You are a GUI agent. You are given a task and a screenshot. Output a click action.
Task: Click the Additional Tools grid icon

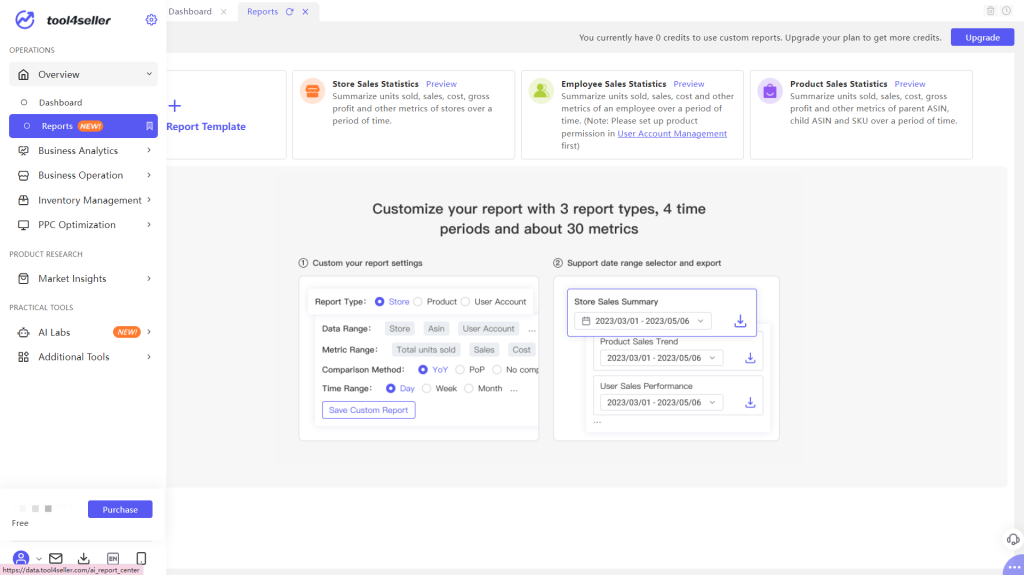(x=24, y=357)
